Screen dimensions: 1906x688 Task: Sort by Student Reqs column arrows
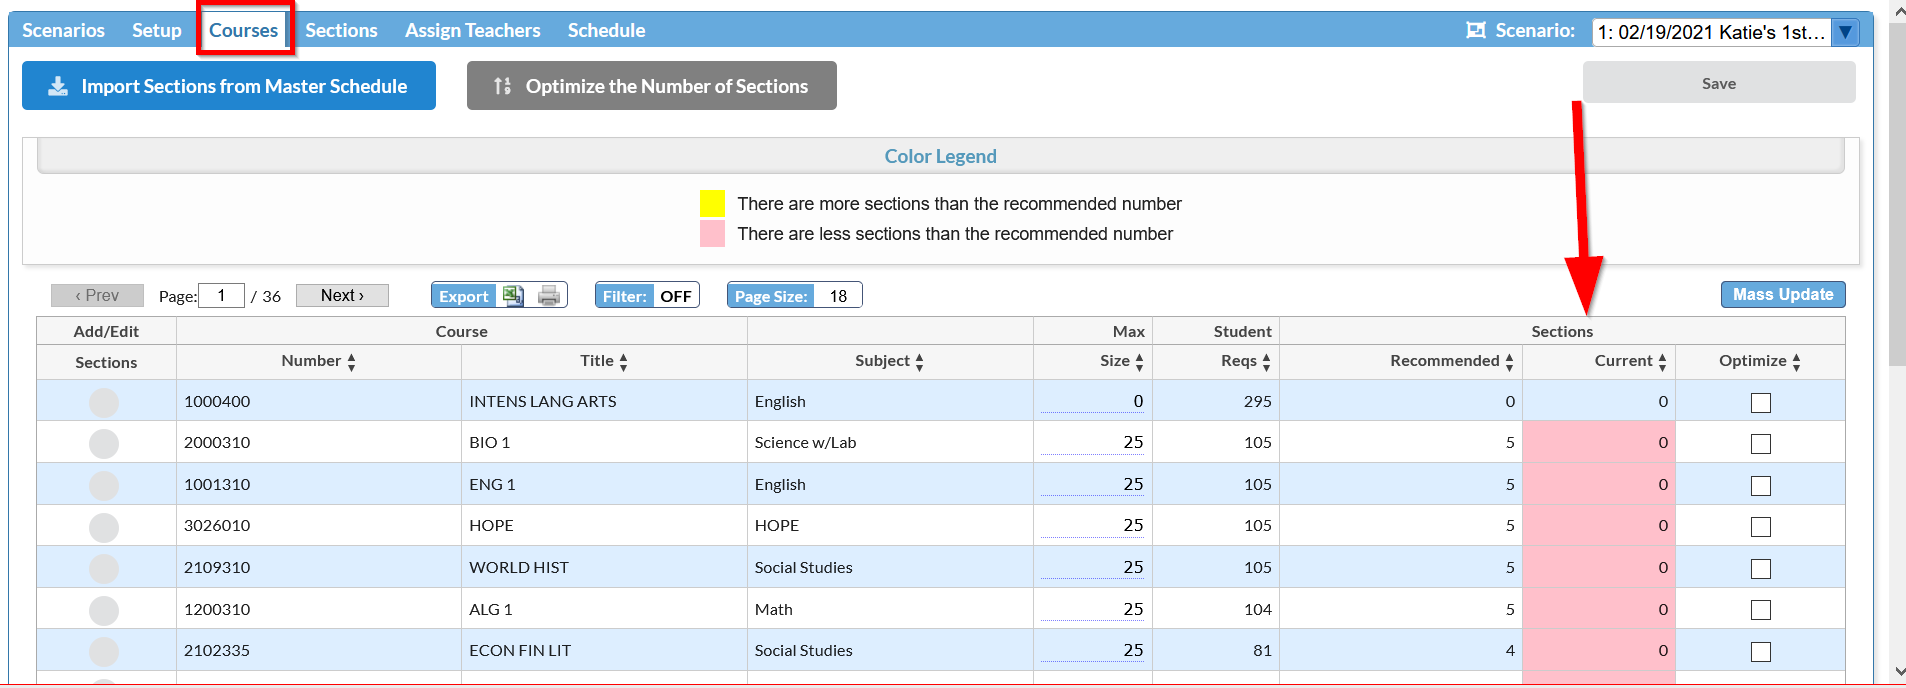click(1266, 362)
